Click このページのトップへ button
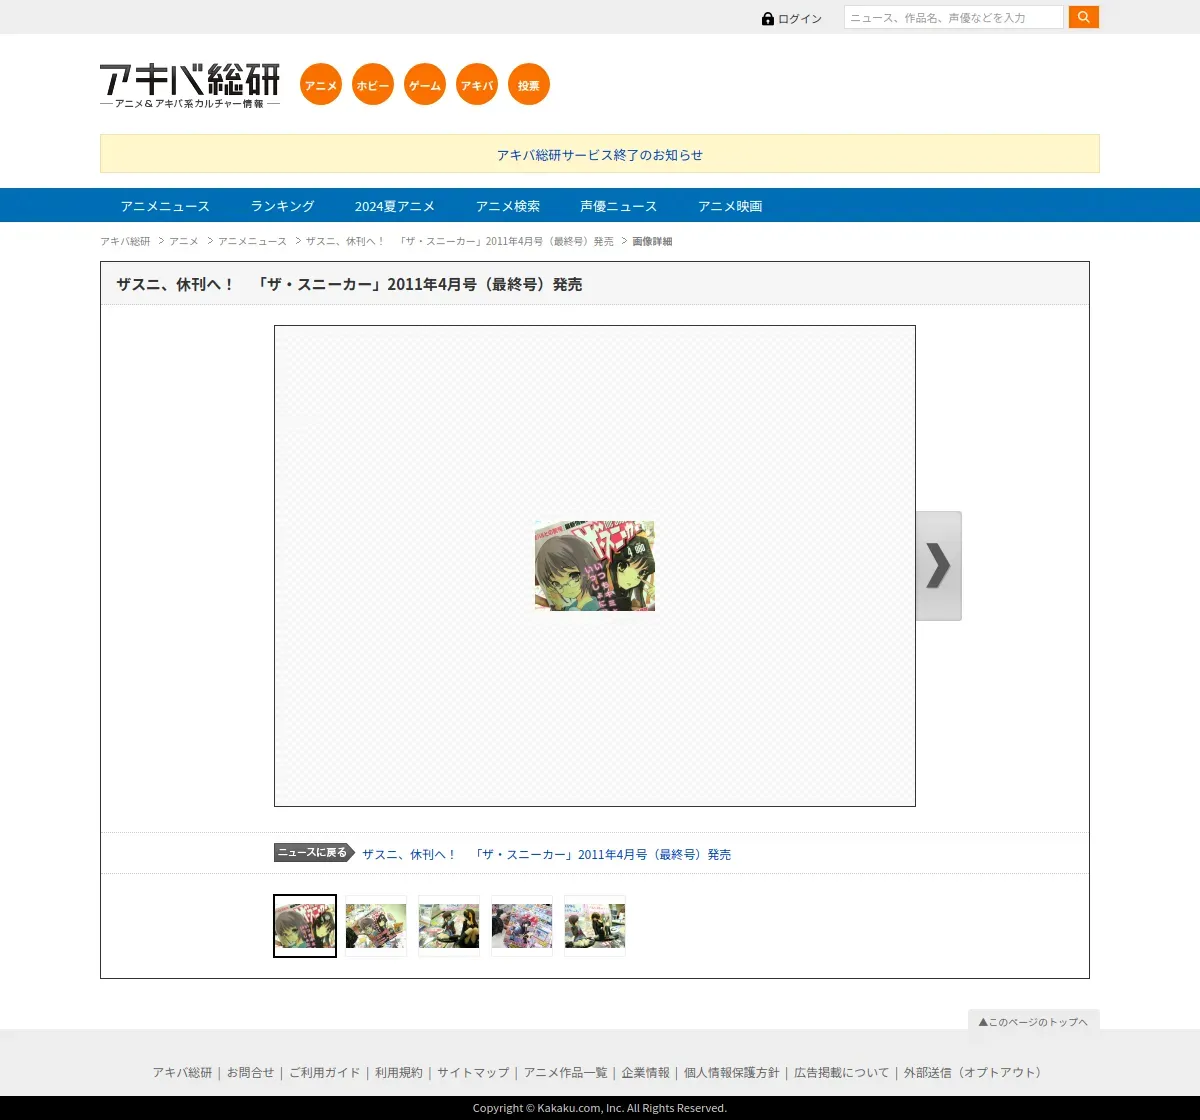Screen dimensions: 1200x1120 click(1034, 1022)
